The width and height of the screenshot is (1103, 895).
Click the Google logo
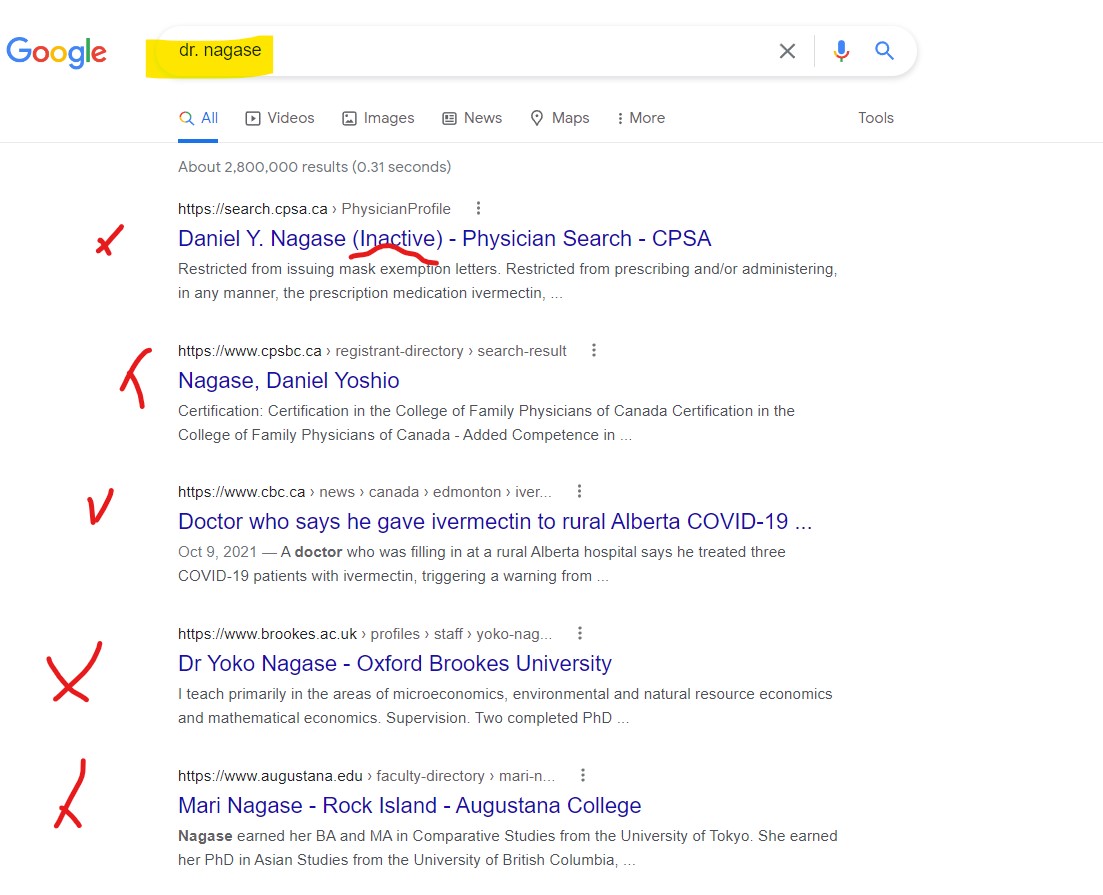[x=56, y=52]
